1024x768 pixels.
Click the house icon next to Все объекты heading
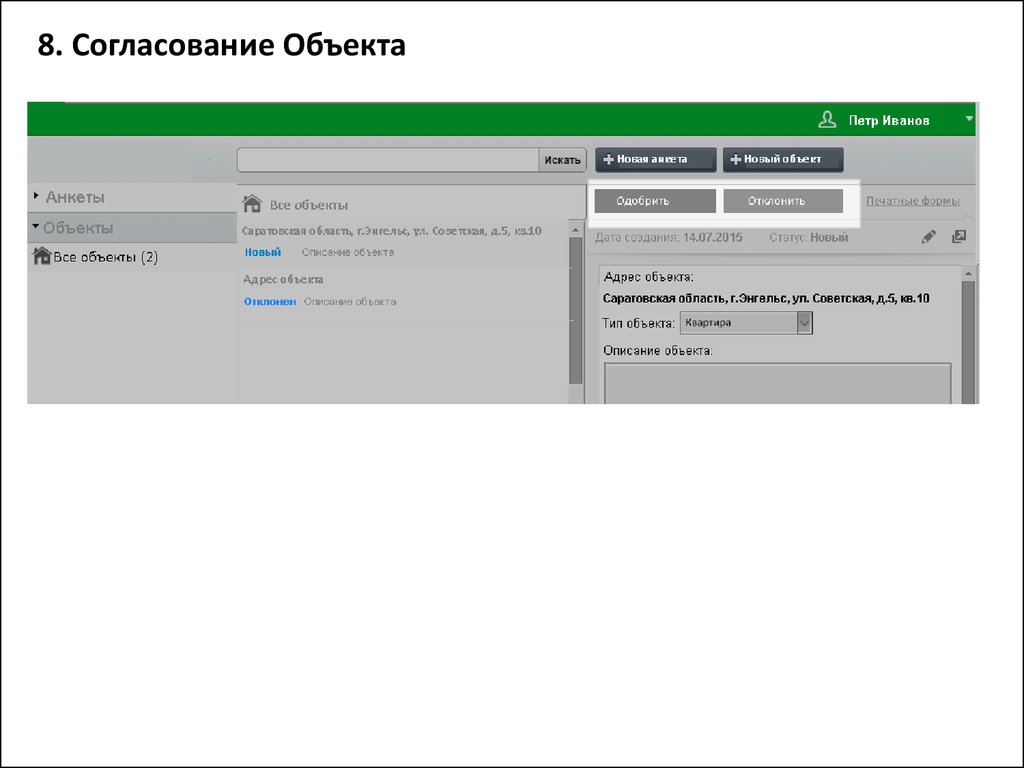click(252, 204)
